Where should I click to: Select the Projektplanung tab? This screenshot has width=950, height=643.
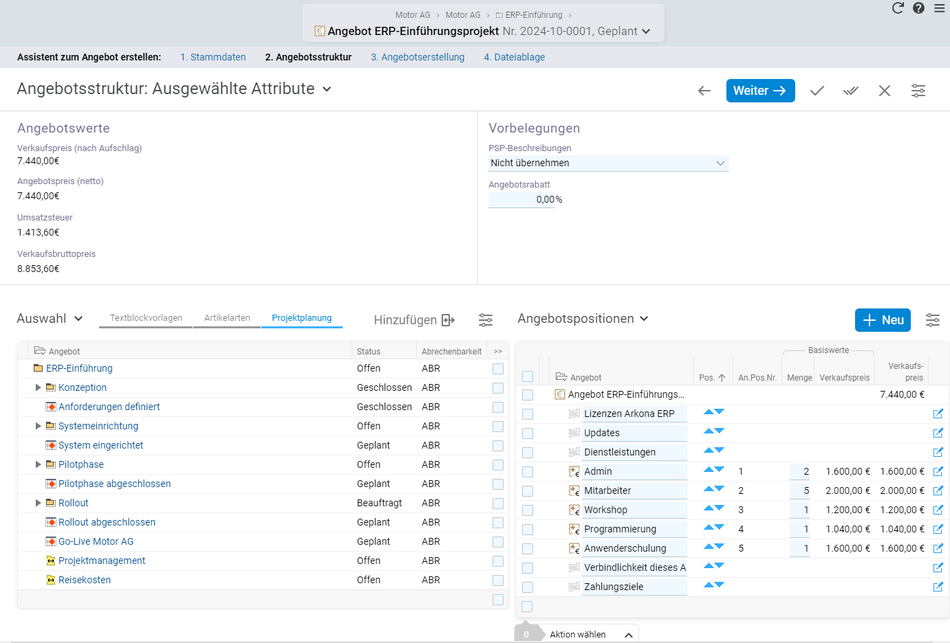click(302, 318)
